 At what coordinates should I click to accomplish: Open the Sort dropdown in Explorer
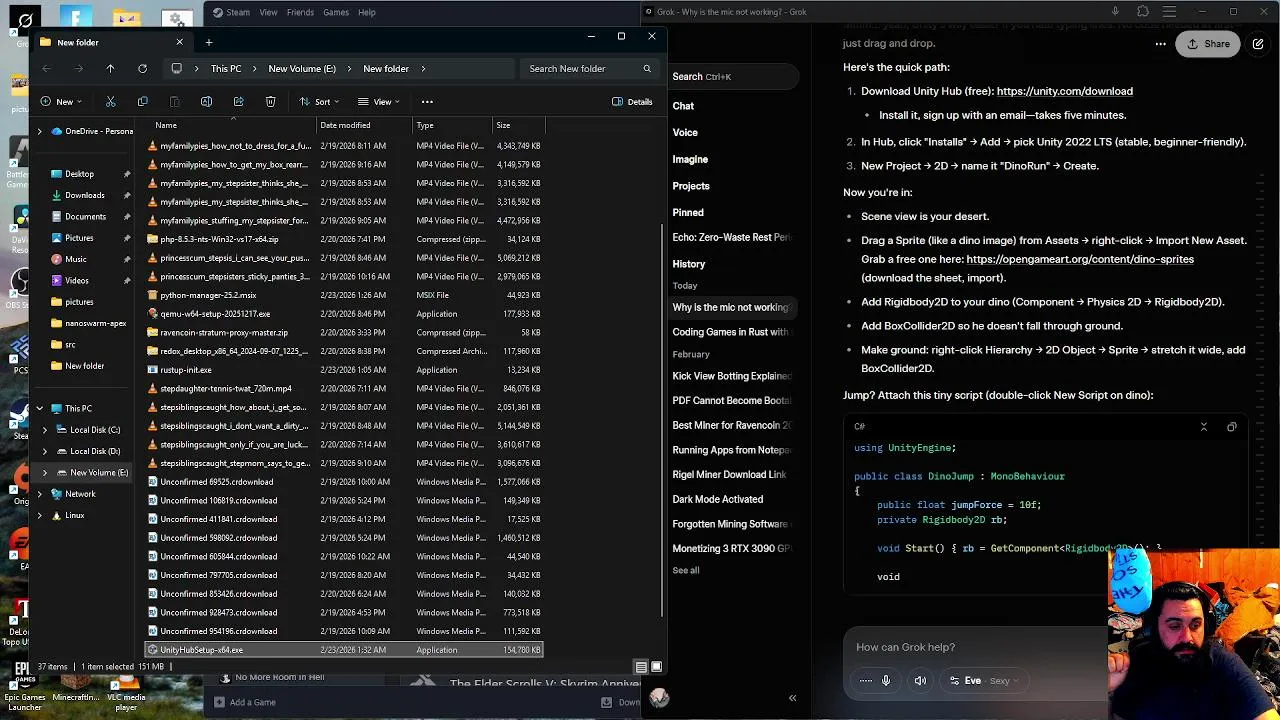click(319, 101)
